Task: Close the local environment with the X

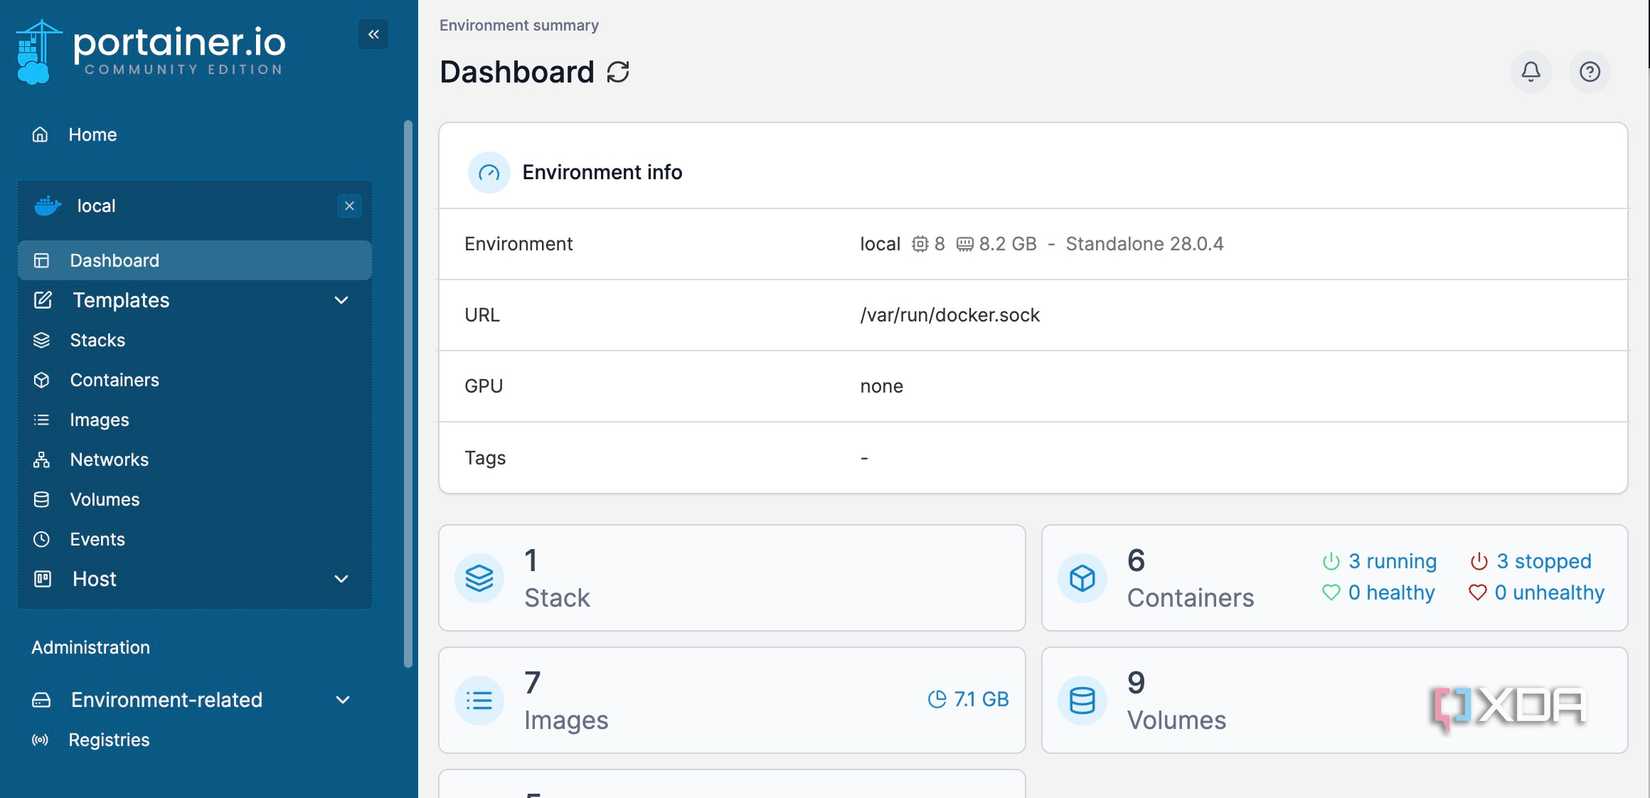Action: [x=349, y=206]
